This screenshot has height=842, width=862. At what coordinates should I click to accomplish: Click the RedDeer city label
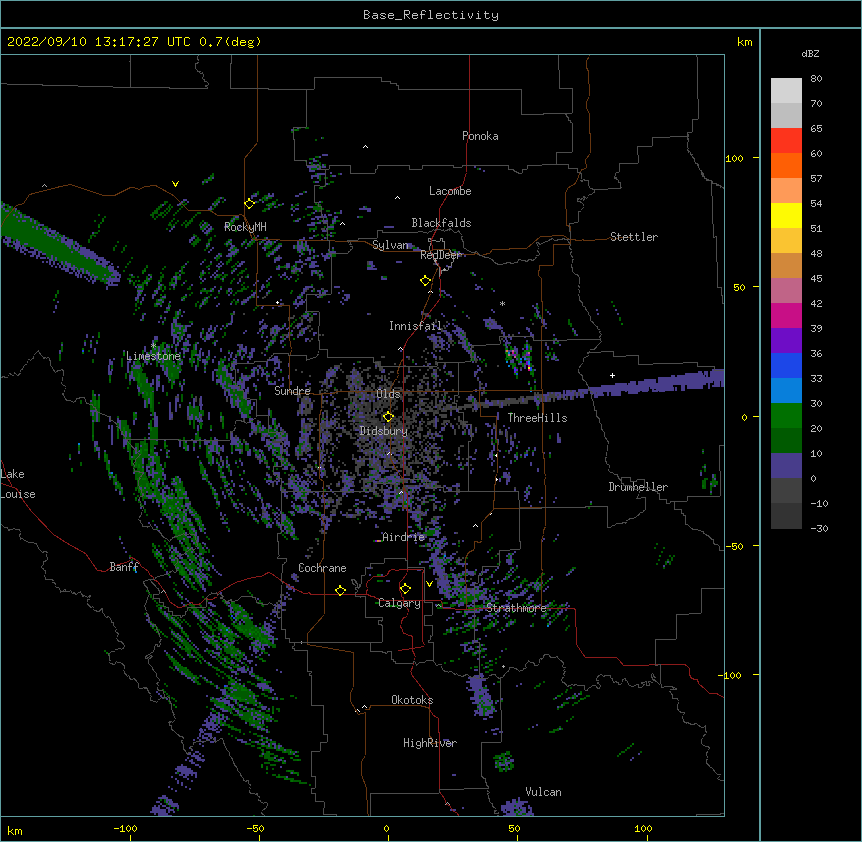tap(440, 255)
